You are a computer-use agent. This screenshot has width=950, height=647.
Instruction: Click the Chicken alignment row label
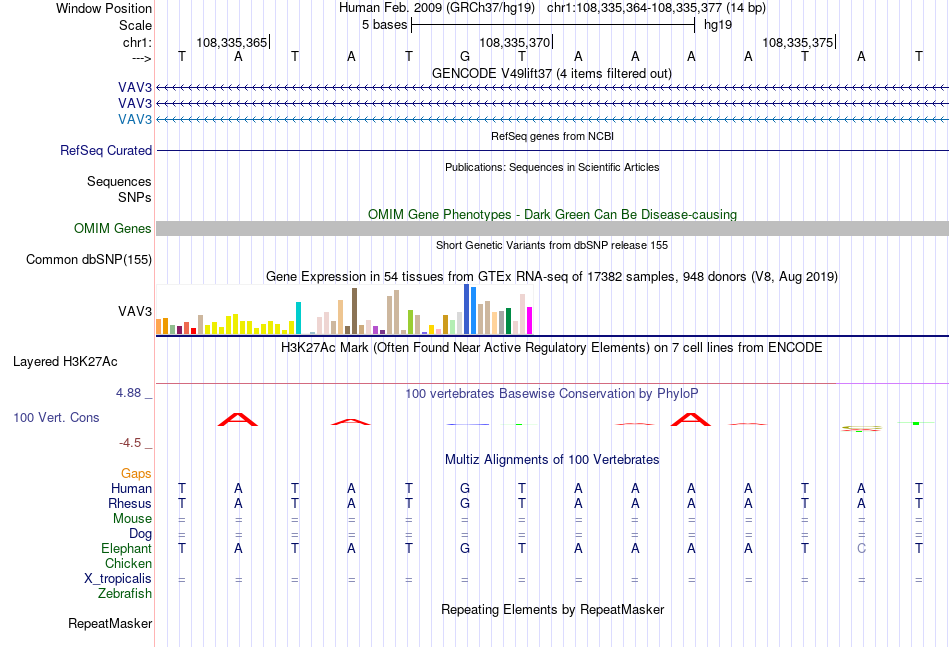pyautogui.click(x=128, y=563)
